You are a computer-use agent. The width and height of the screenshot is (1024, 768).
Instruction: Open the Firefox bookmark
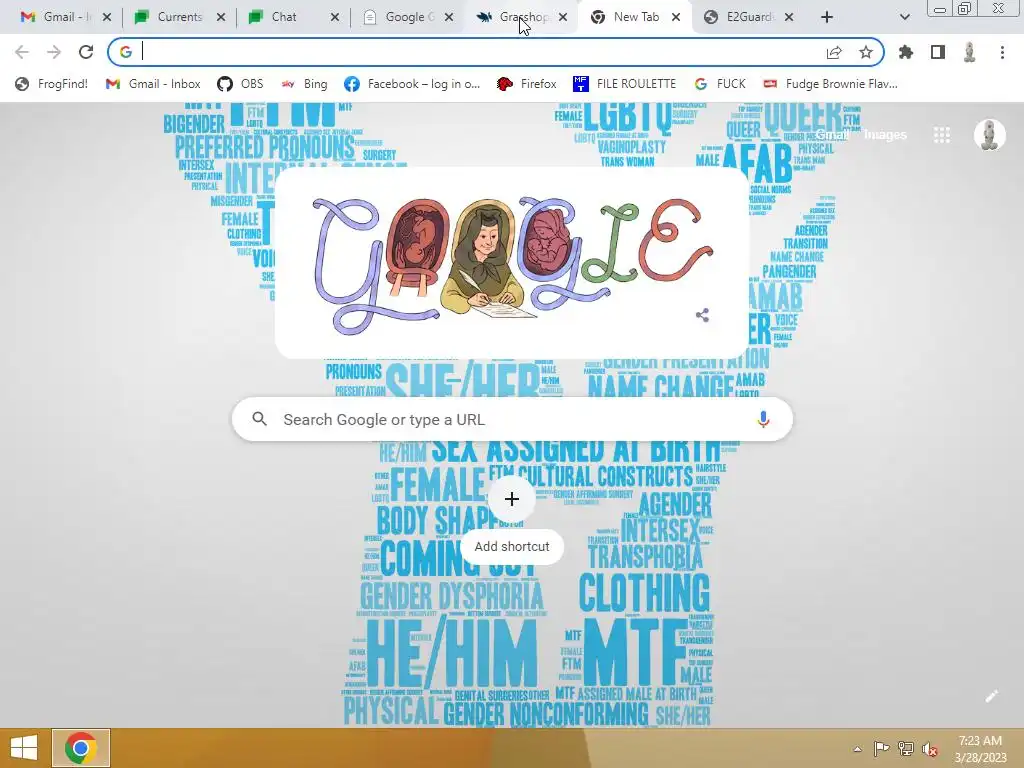pyautogui.click(x=526, y=84)
